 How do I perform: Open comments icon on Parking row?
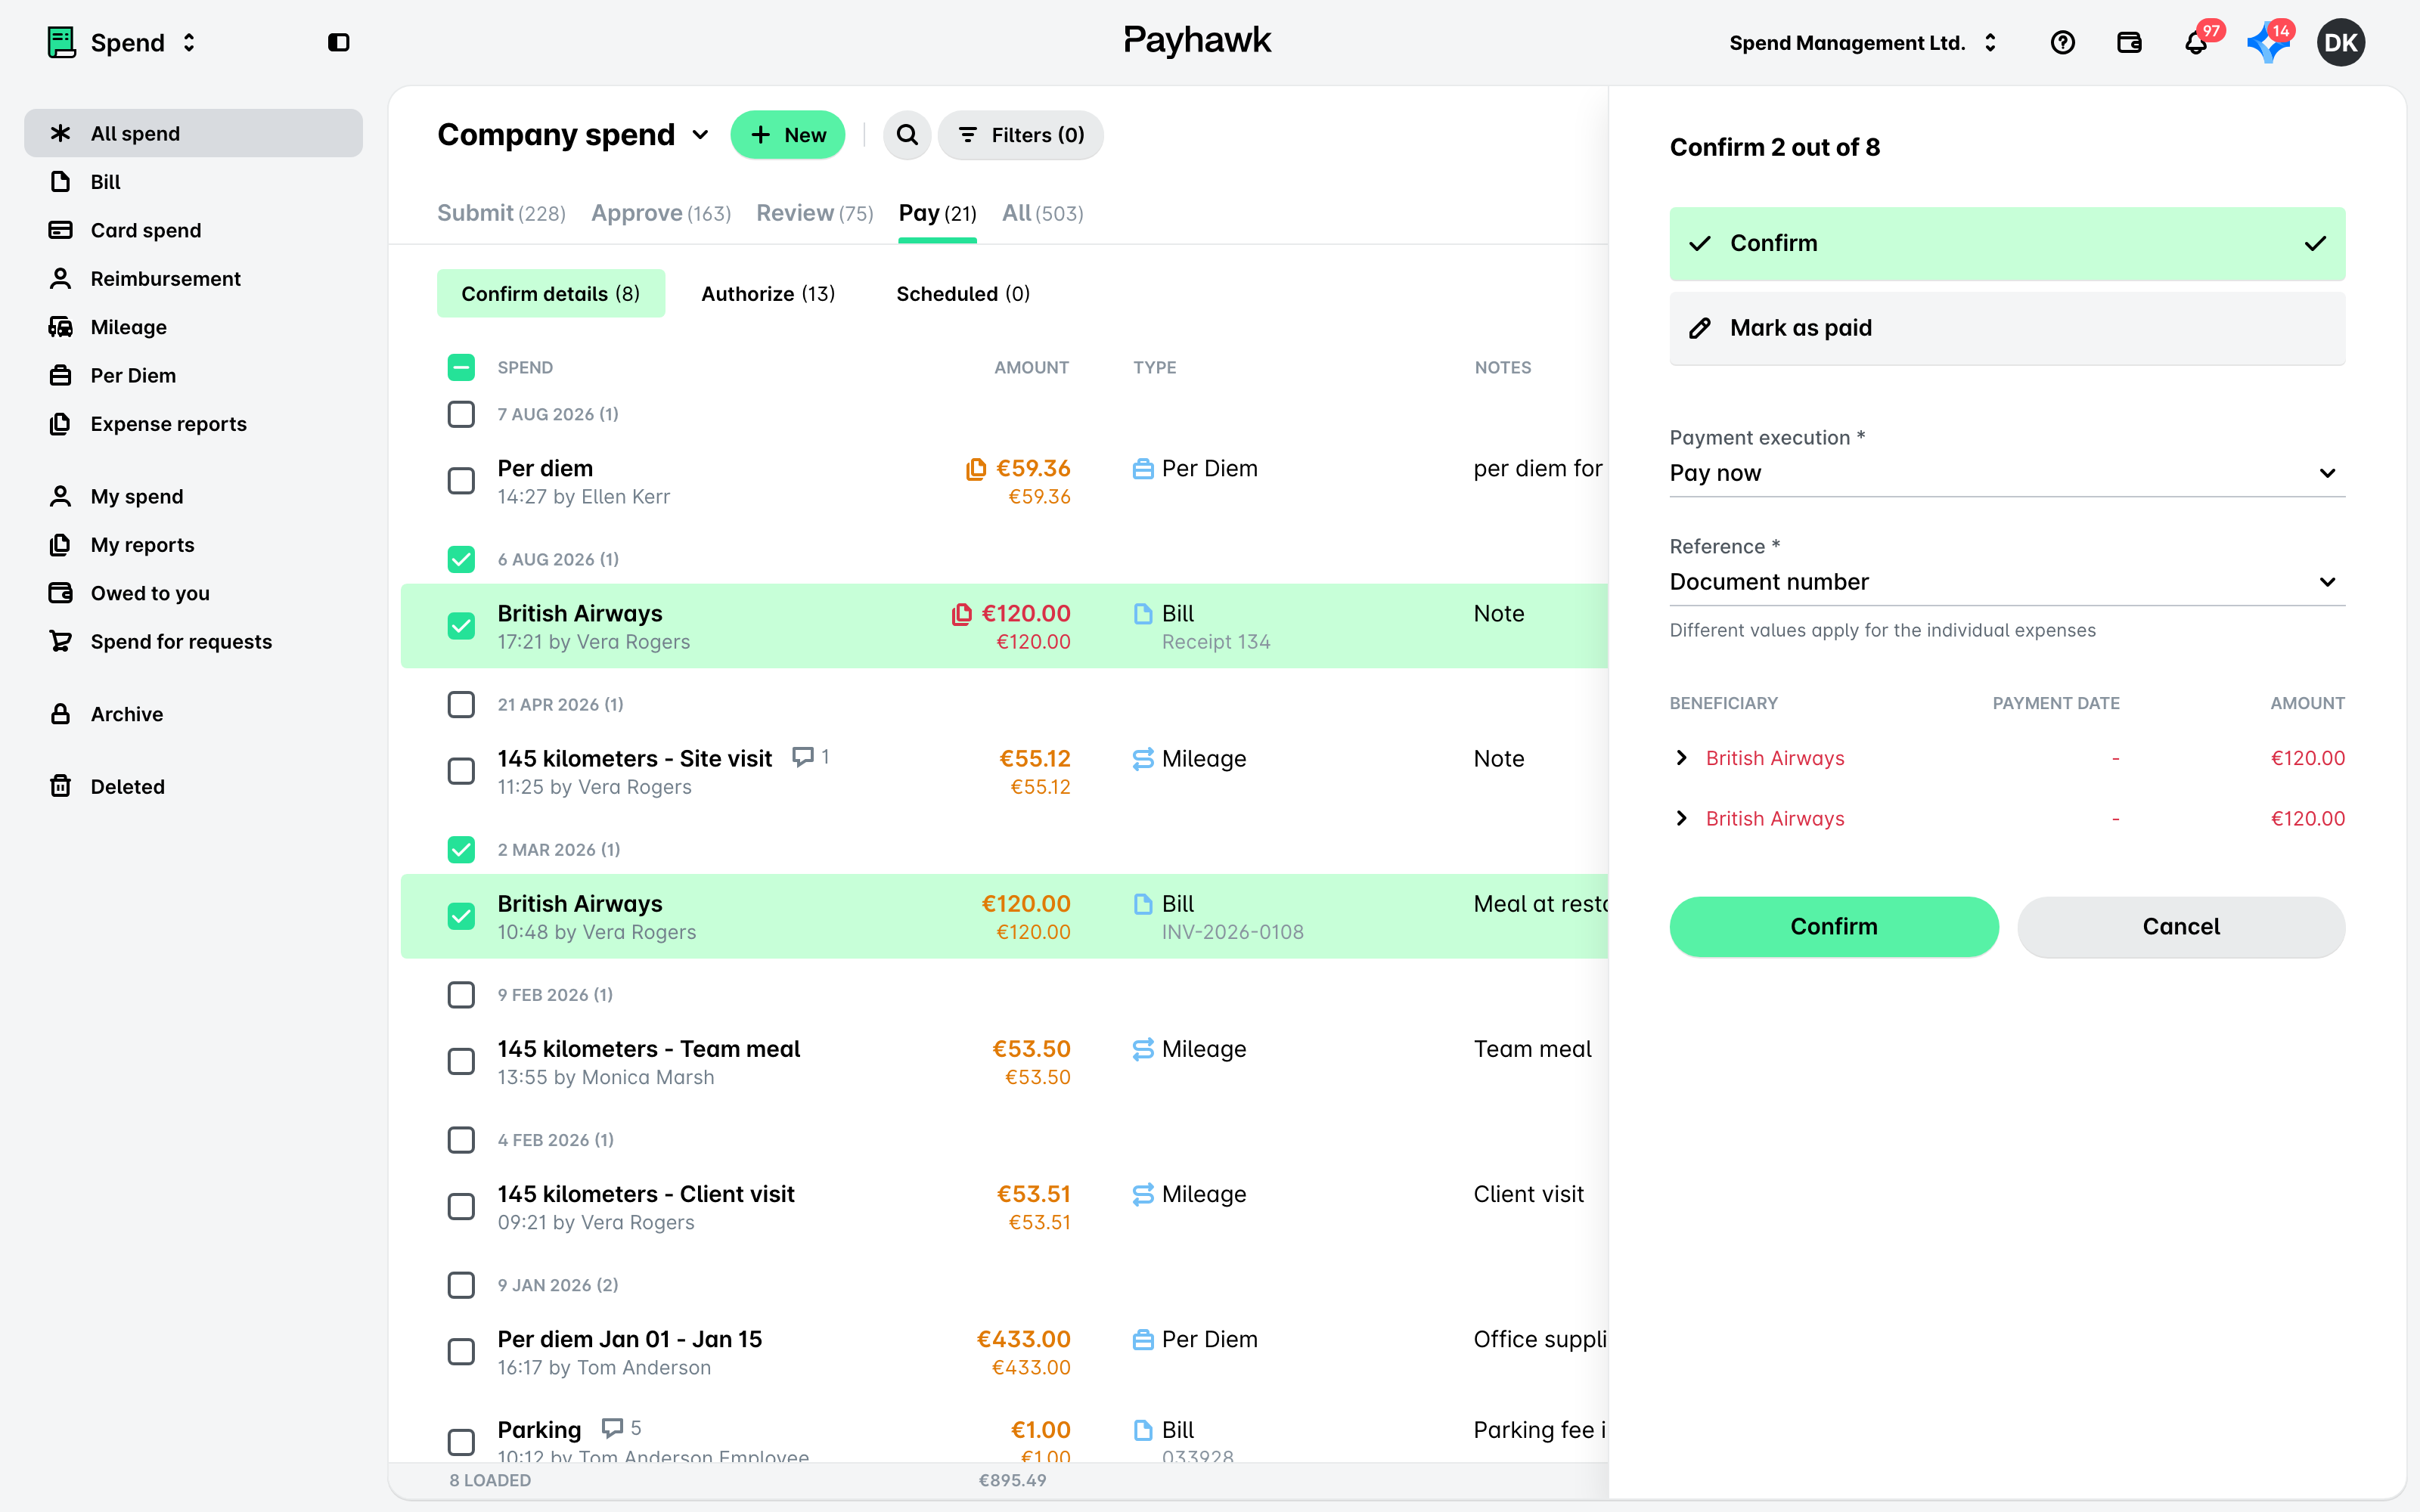coord(612,1428)
